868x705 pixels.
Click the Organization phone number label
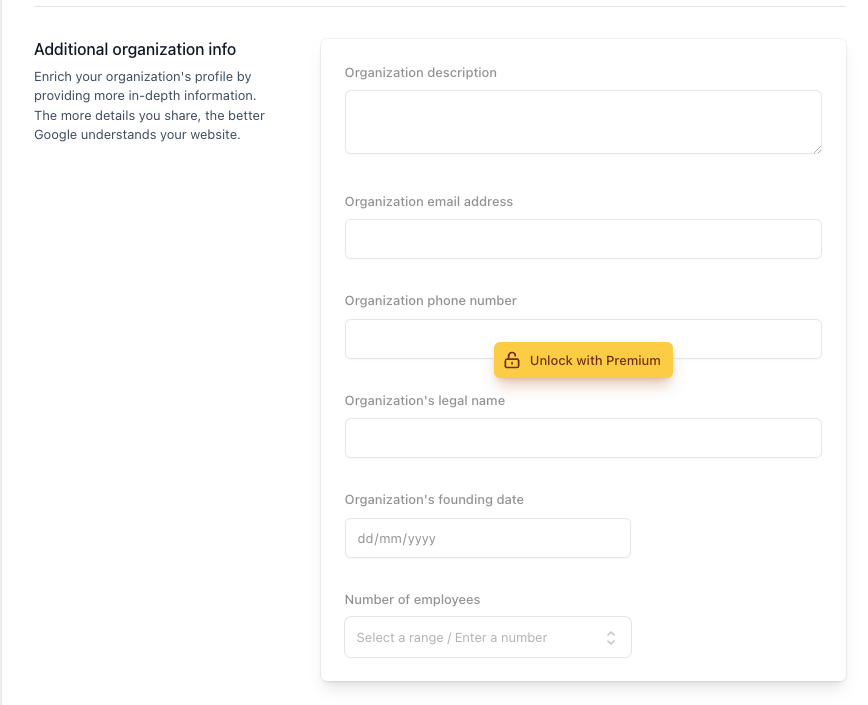pos(431,300)
